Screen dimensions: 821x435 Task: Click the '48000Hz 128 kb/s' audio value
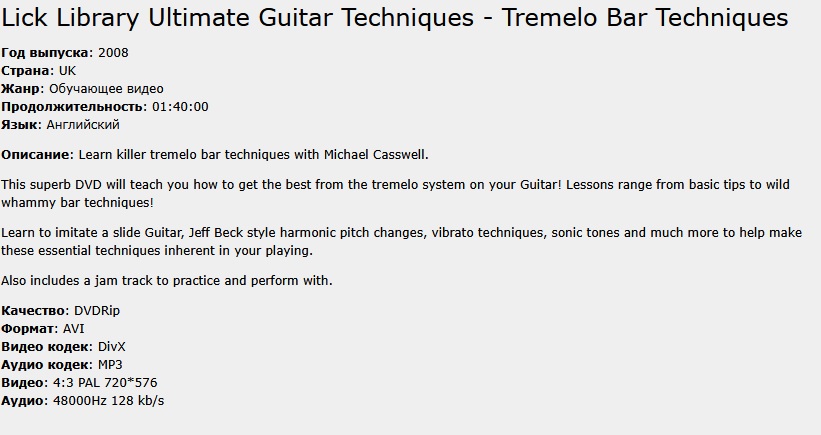[x=108, y=401]
